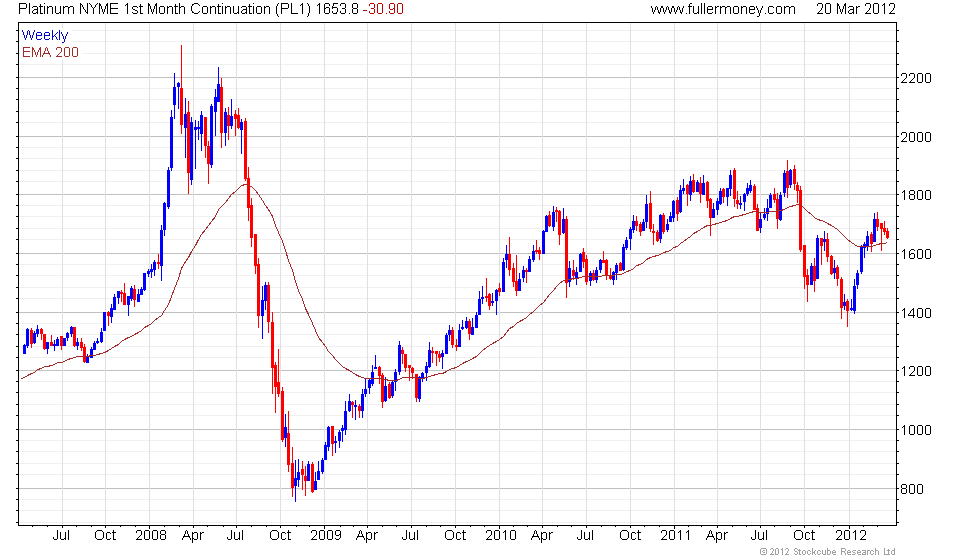Image resolution: width=980 pixels, height=560 pixels.
Task: Click the date 20 Mar 2012
Action: click(x=856, y=9)
